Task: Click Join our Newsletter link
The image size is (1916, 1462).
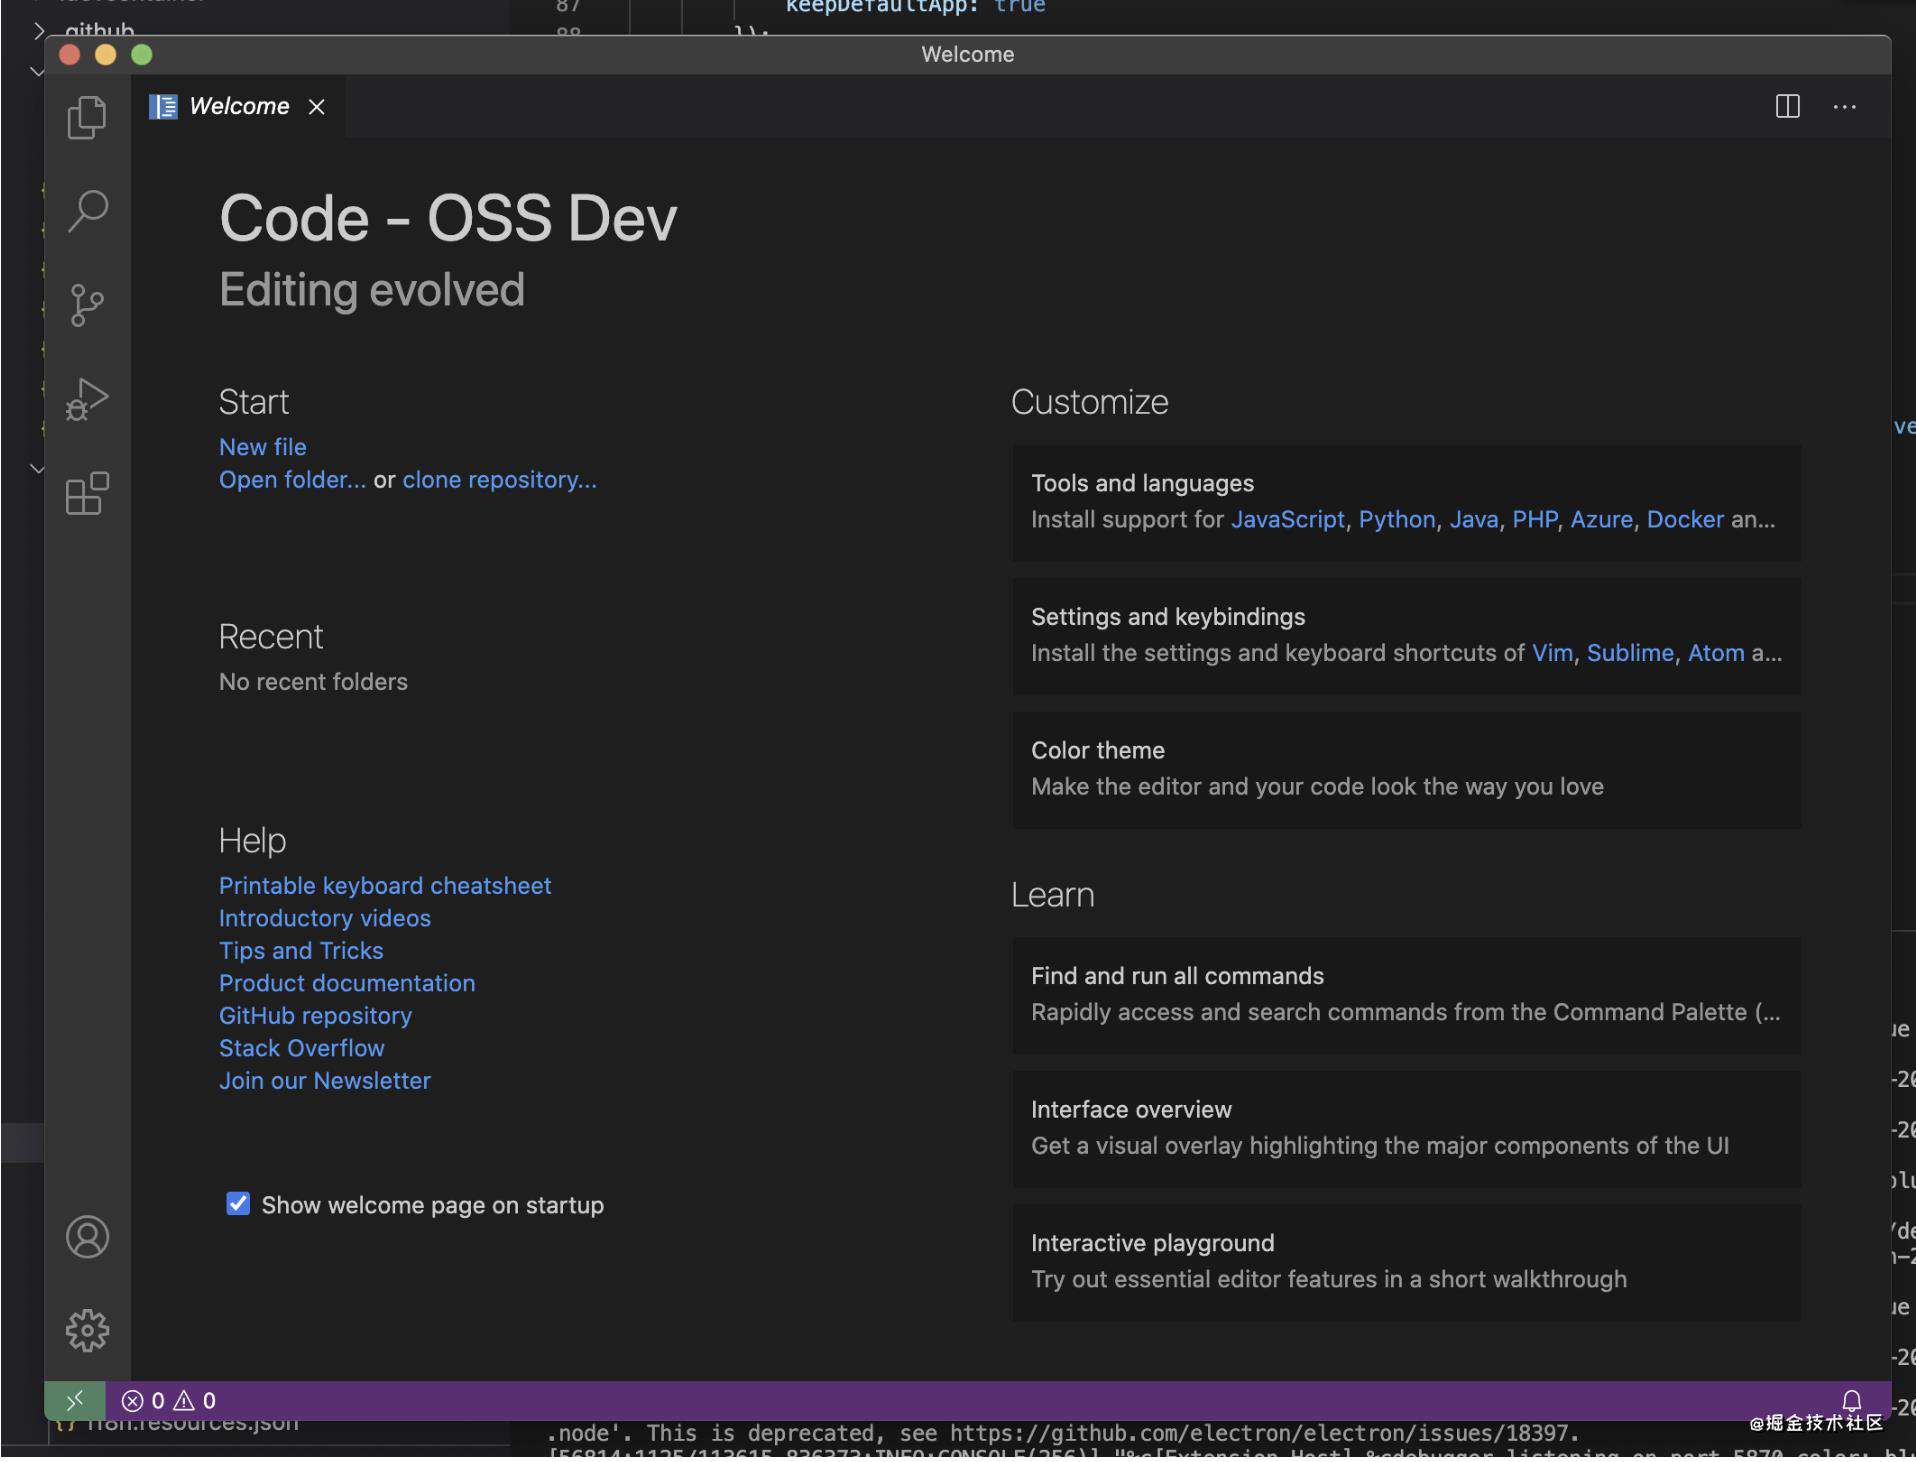Action: pyautogui.click(x=325, y=1081)
